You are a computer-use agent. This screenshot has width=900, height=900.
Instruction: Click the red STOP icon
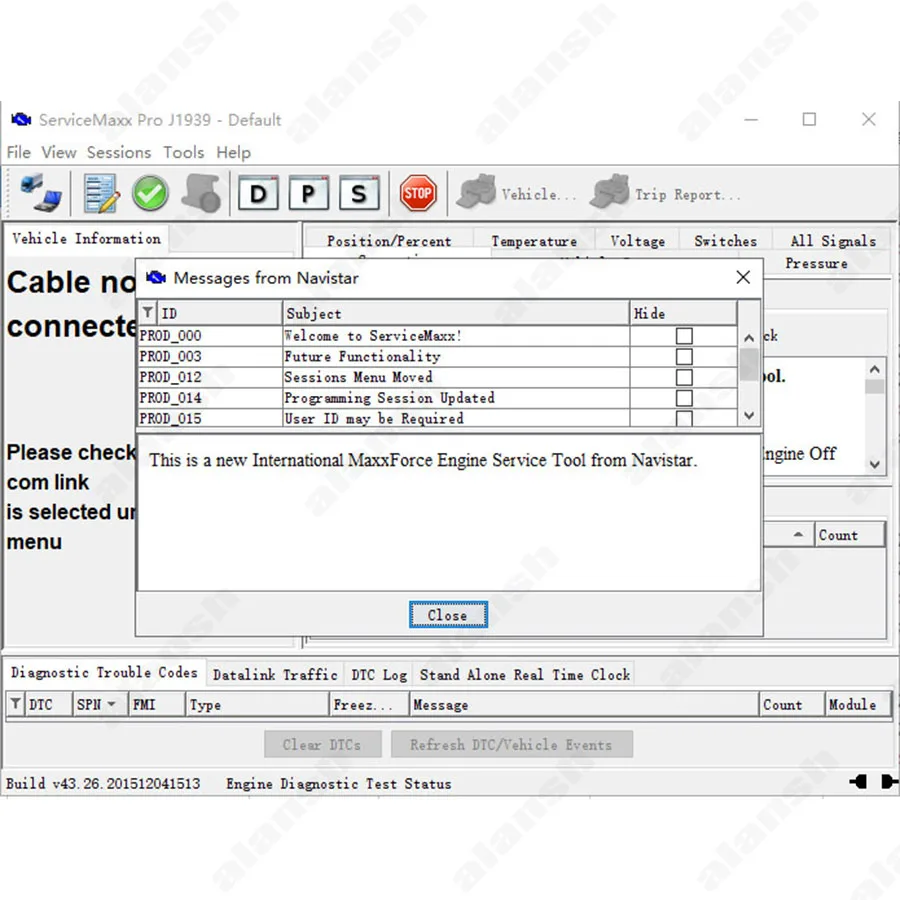pyautogui.click(x=417, y=193)
